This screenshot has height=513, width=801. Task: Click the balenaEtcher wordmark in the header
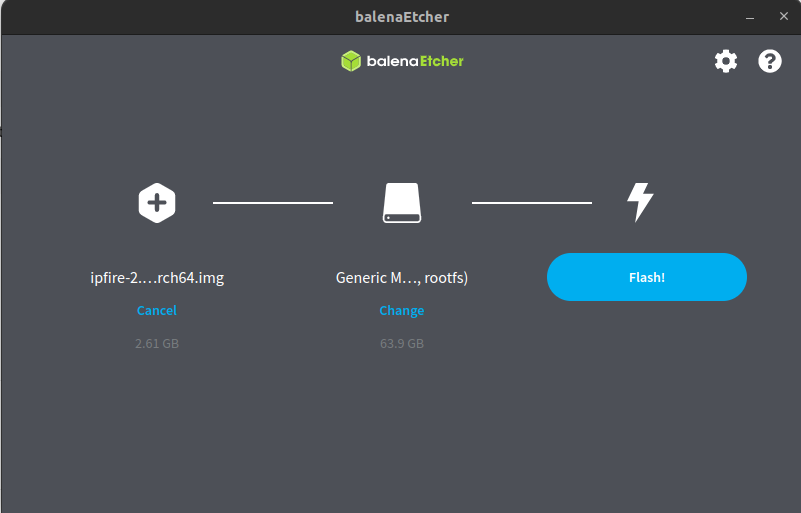click(x=414, y=61)
